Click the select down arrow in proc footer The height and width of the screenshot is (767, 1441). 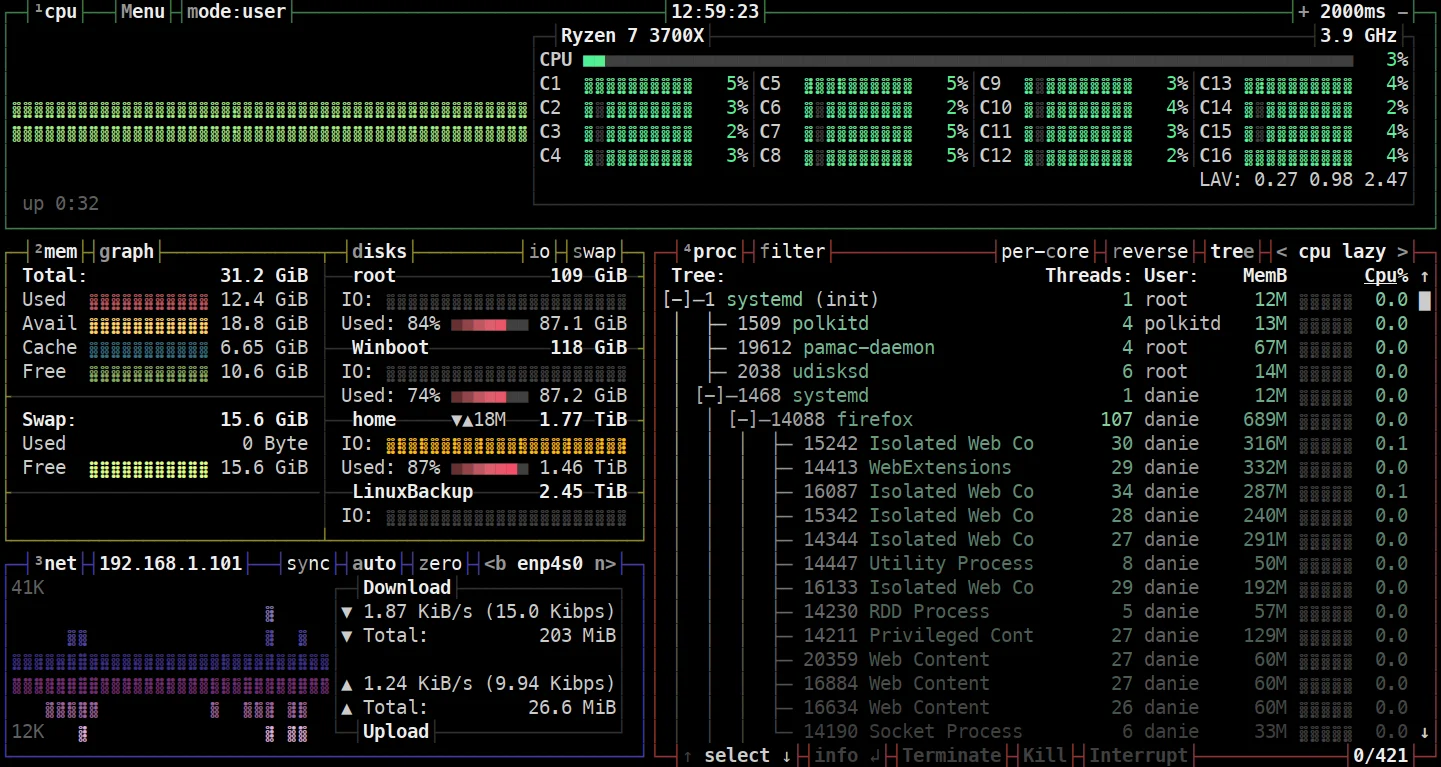785,756
